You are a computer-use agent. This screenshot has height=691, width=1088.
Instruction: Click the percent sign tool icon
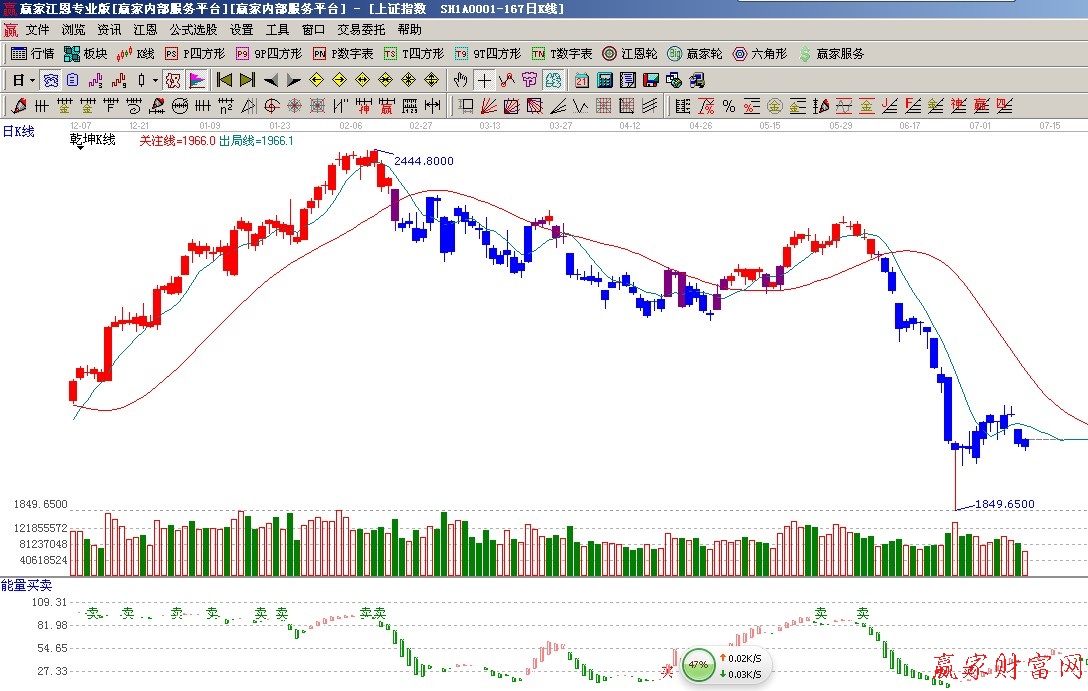[x=728, y=106]
